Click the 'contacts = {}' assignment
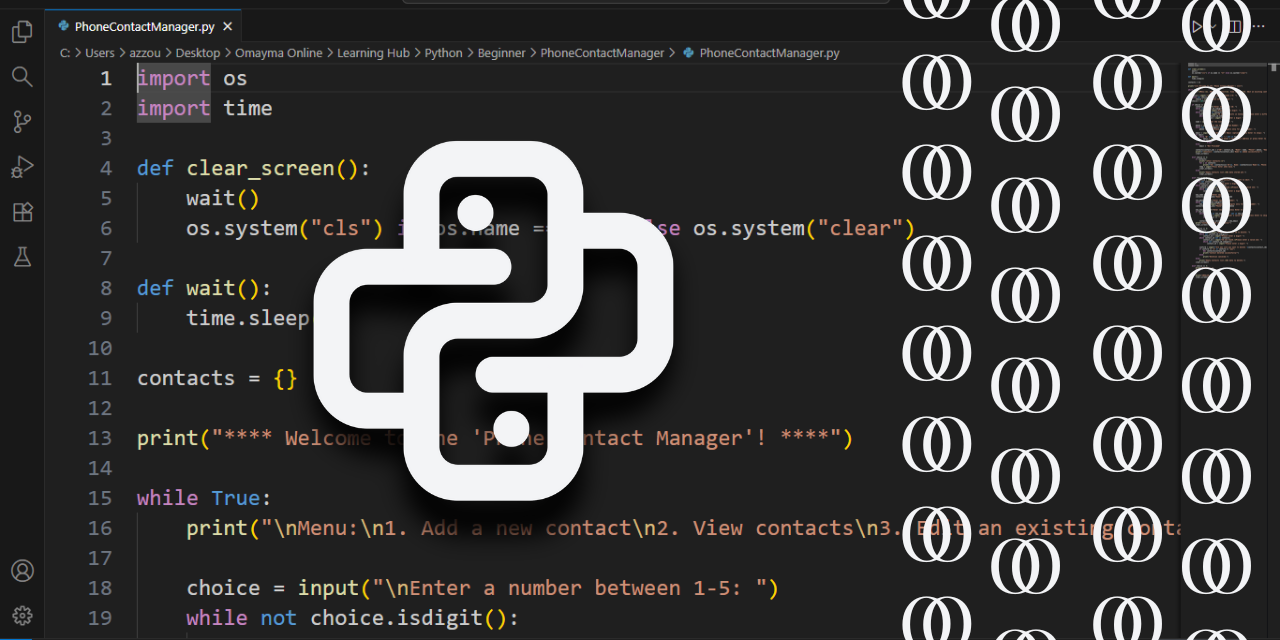The height and width of the screenshot is (640, 1280). click(x=217, y=378)
